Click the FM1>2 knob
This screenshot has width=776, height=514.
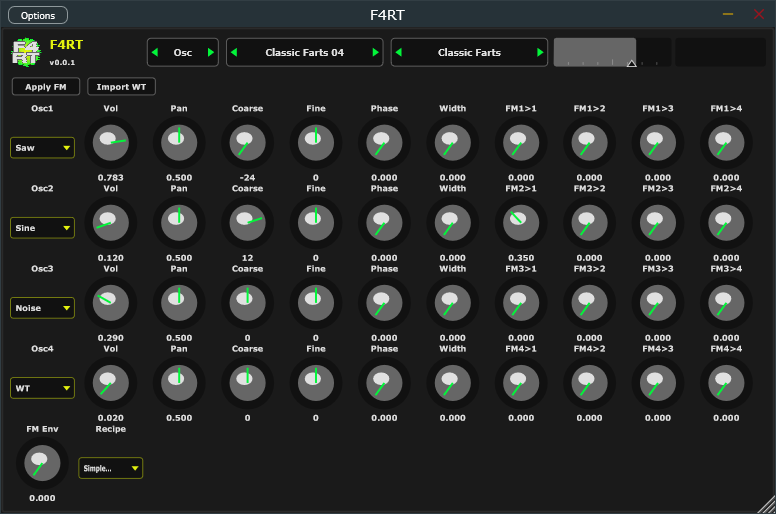(589, 143)
